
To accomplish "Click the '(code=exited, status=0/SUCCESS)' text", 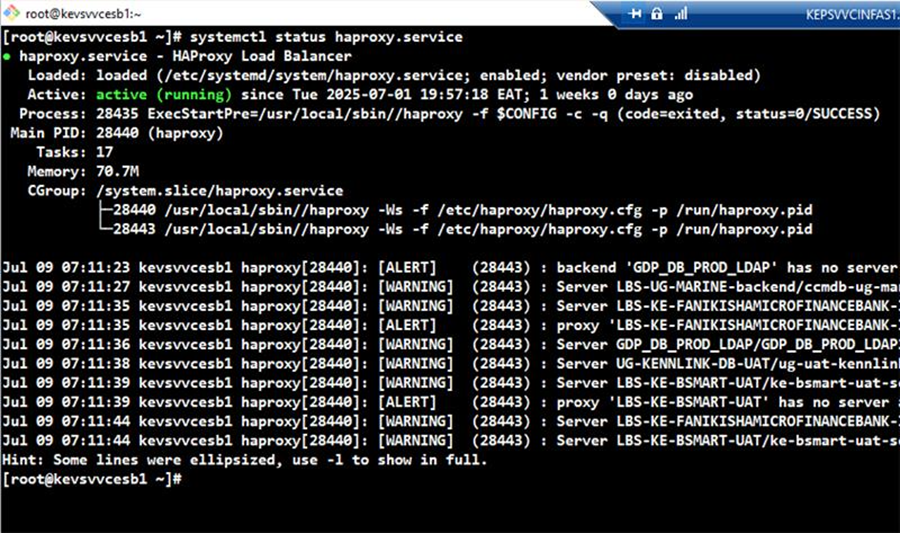I will click(x=748, y=114).
